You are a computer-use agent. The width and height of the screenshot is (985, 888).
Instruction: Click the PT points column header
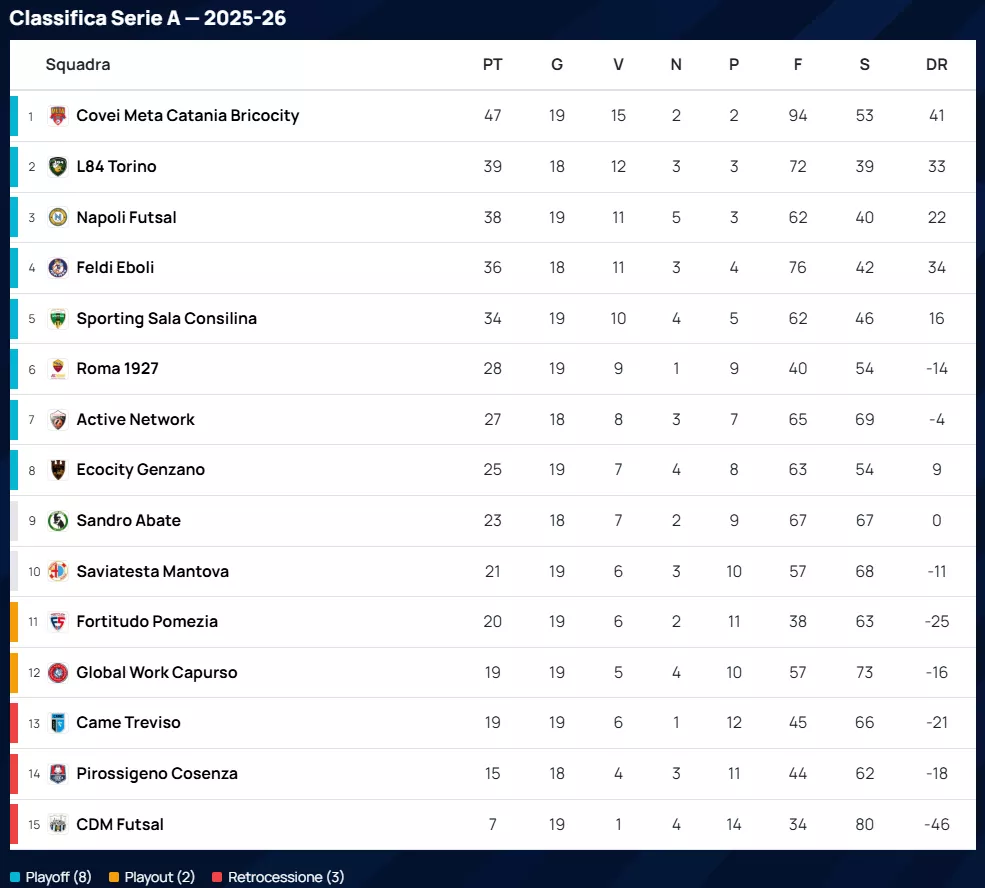[x=492, y=65]
